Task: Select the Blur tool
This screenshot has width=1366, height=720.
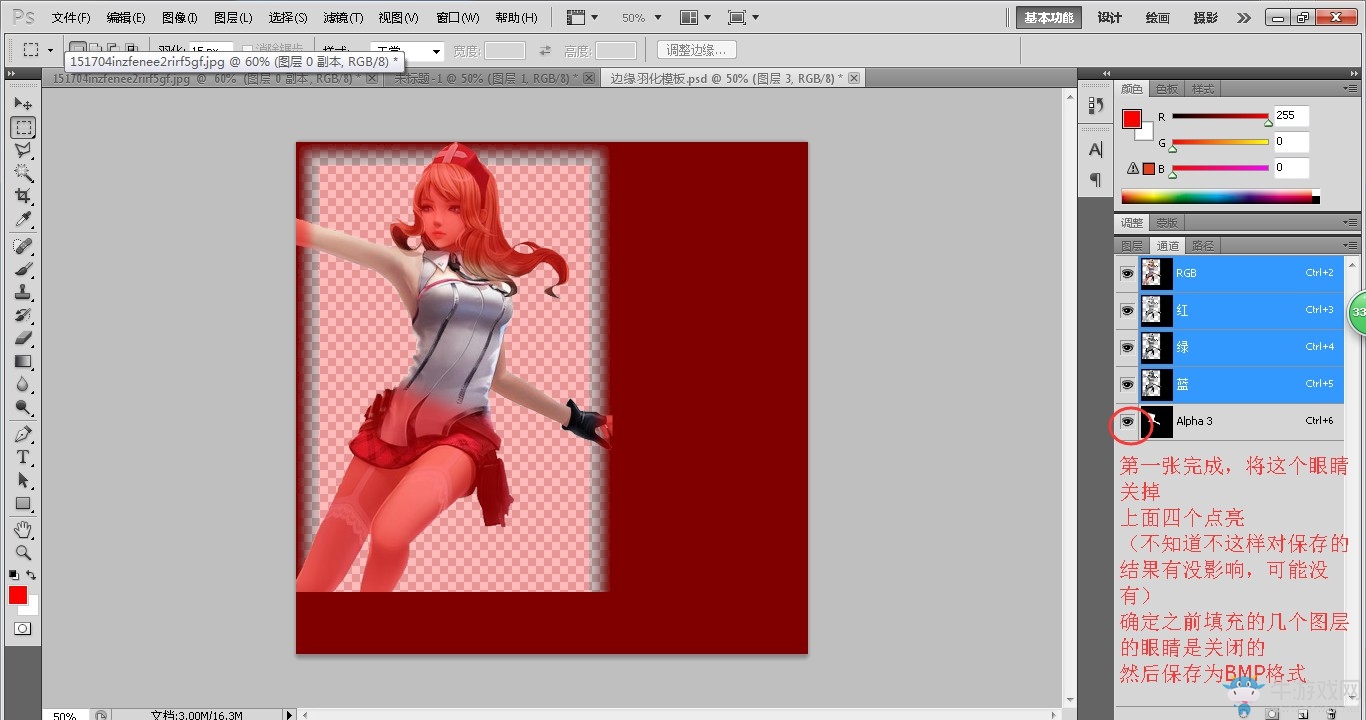Action: pos(23,384)
